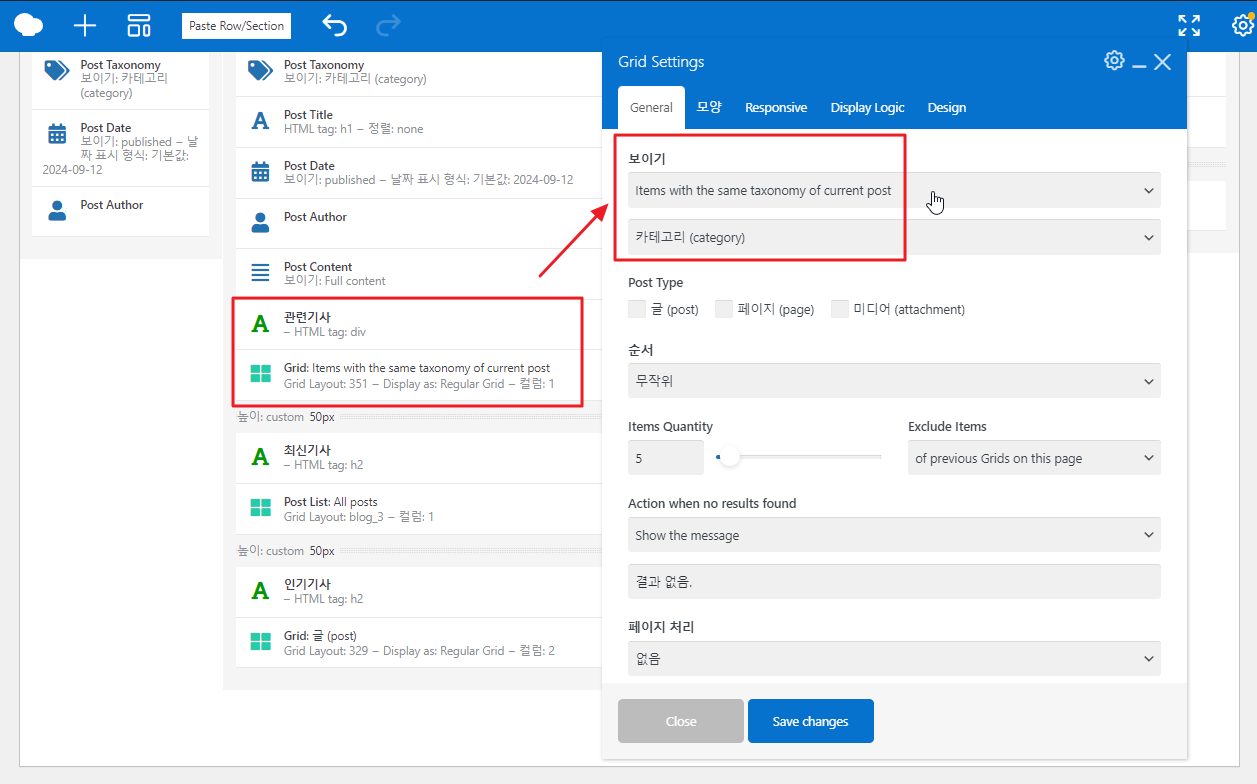Screen dimensions: 1257x784
Task: Click the Post Author person icon in left sidebar
Action: point(57,211)
